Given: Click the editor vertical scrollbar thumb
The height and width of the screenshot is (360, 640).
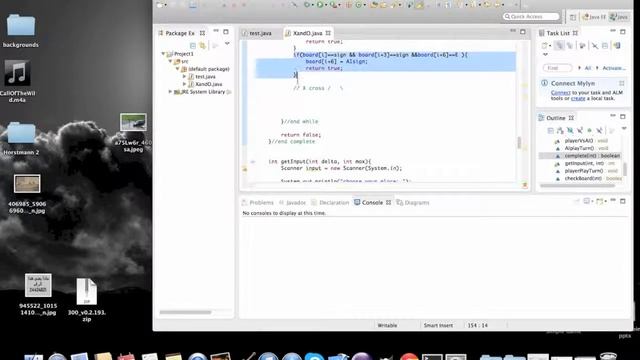Looking at the screenshot, I should click(x=519, y=143).
